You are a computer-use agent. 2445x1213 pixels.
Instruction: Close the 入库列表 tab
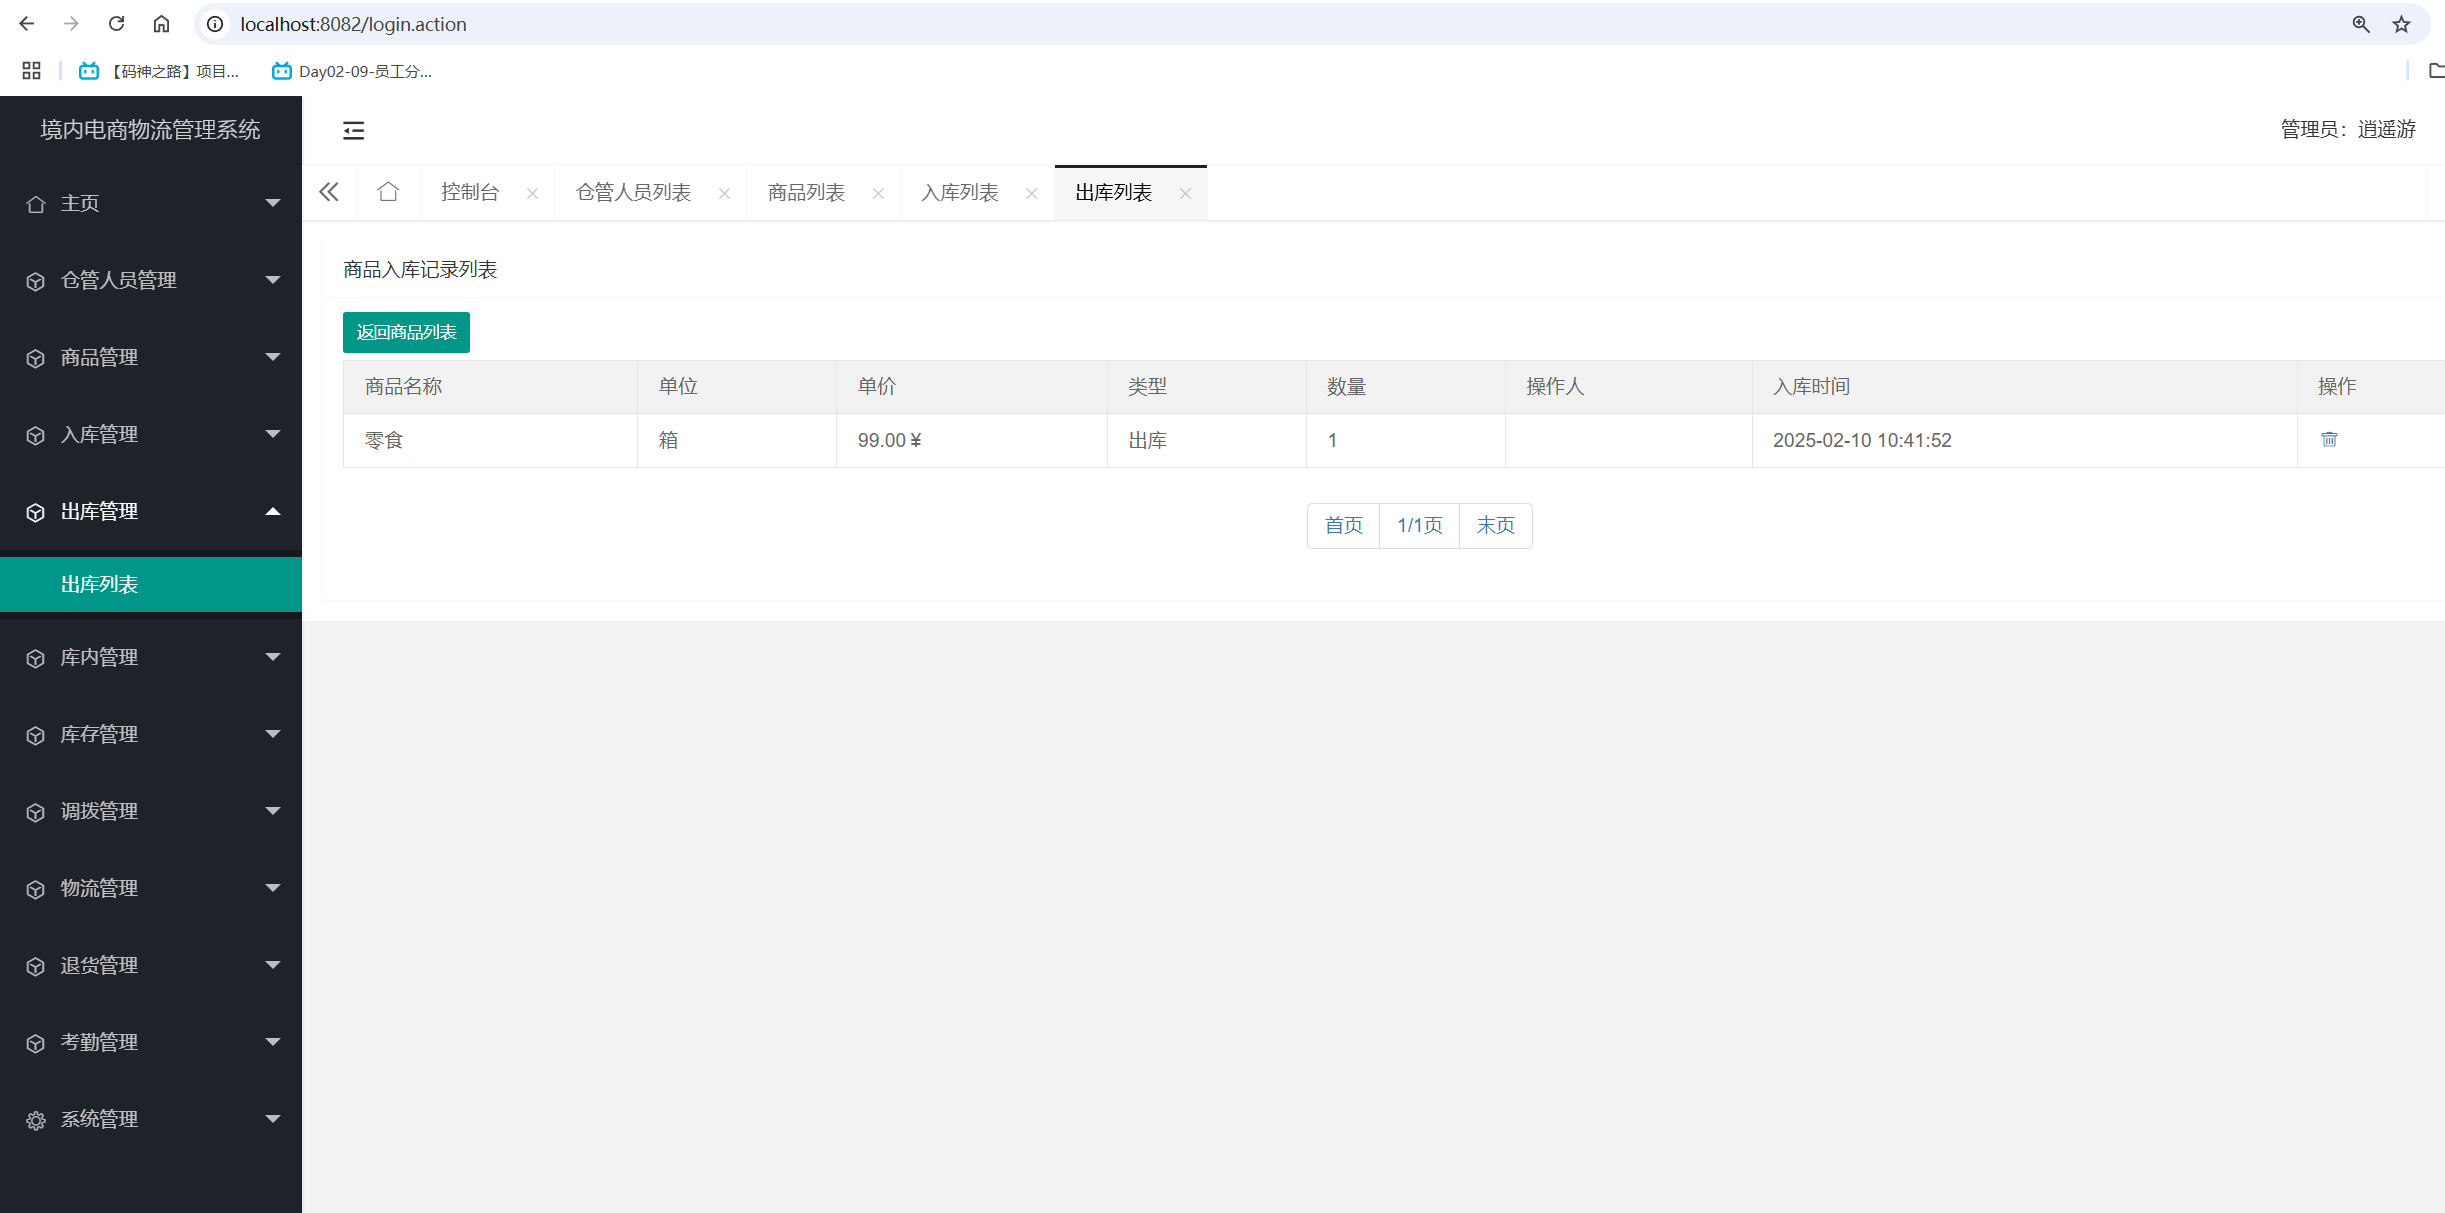(1031, 193)
